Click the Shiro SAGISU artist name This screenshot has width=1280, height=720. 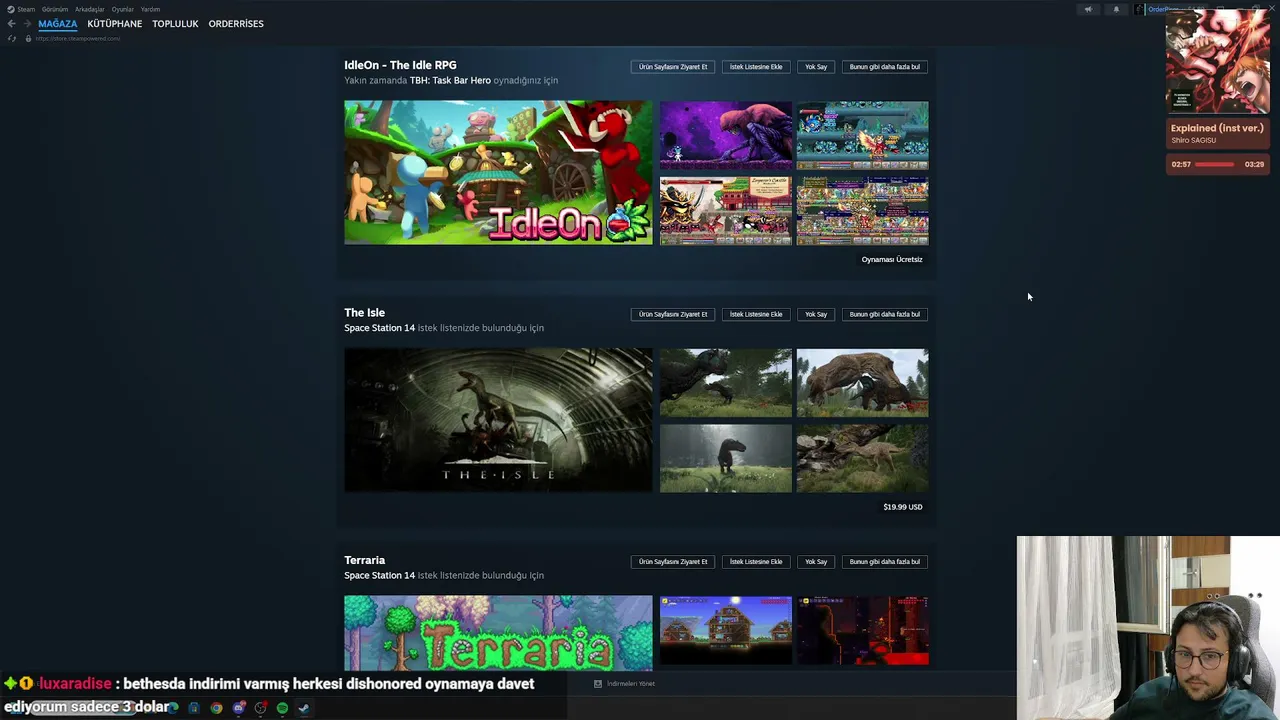tap(1194, 141)
